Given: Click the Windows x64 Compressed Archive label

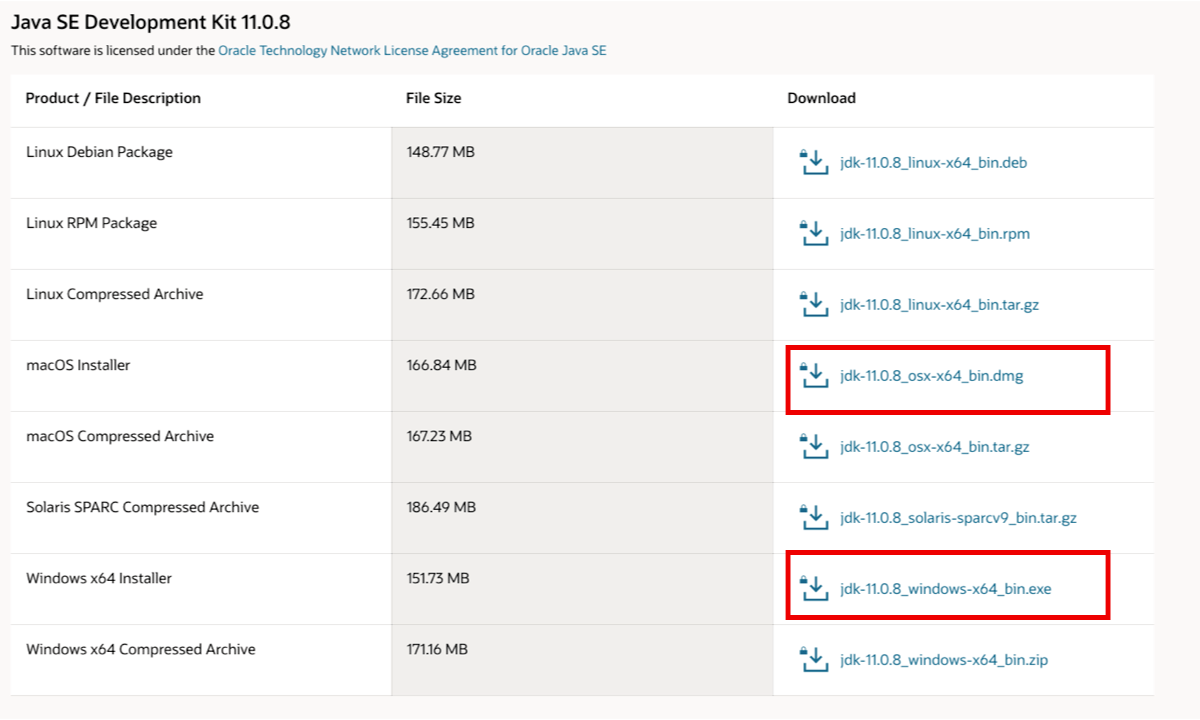Looking at the screenshot, I should click(x=141, y=649).
